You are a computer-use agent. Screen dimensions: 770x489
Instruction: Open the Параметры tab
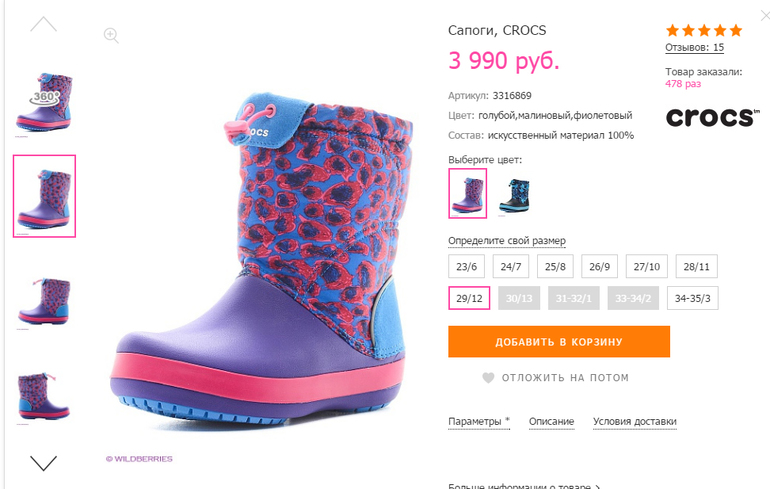point(476,422)
